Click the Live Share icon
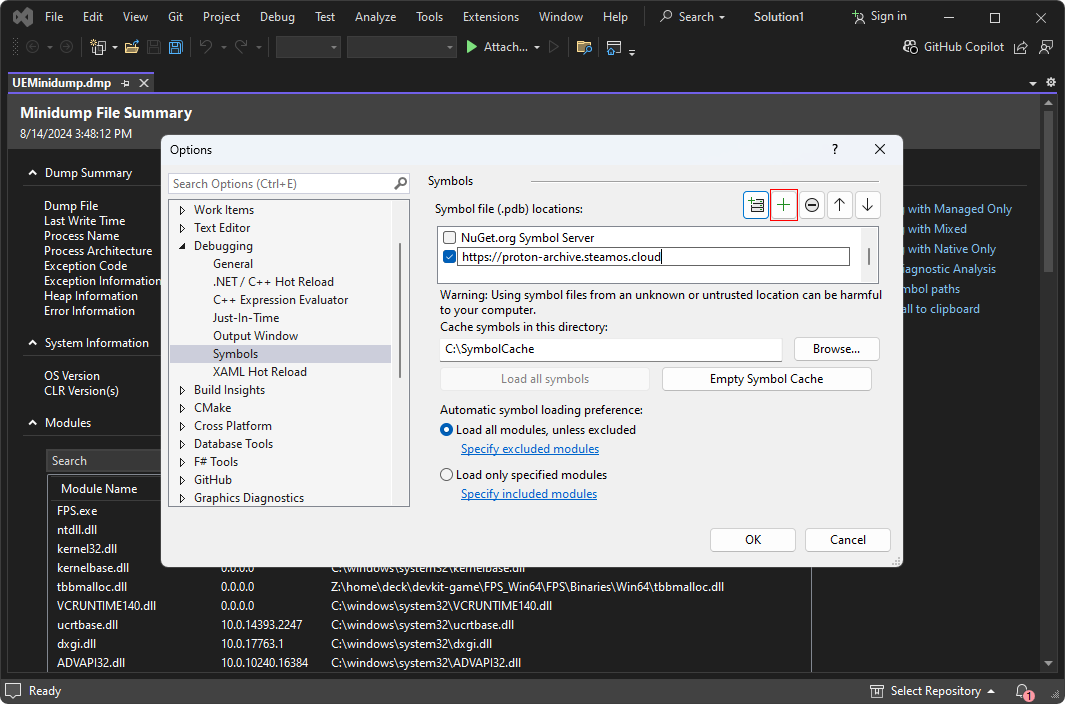The height and width of the screenshot is (704, 1065). point(1020,47)
